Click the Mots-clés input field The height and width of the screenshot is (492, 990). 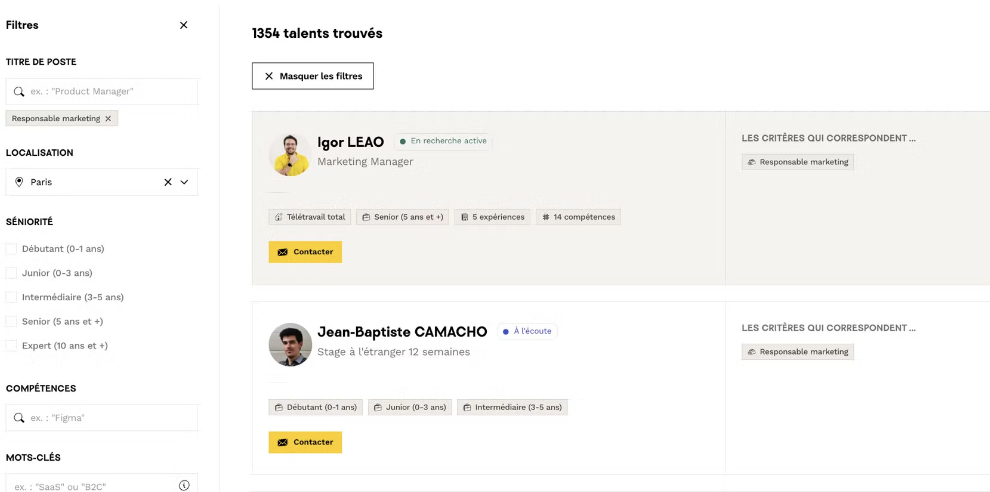95,485
